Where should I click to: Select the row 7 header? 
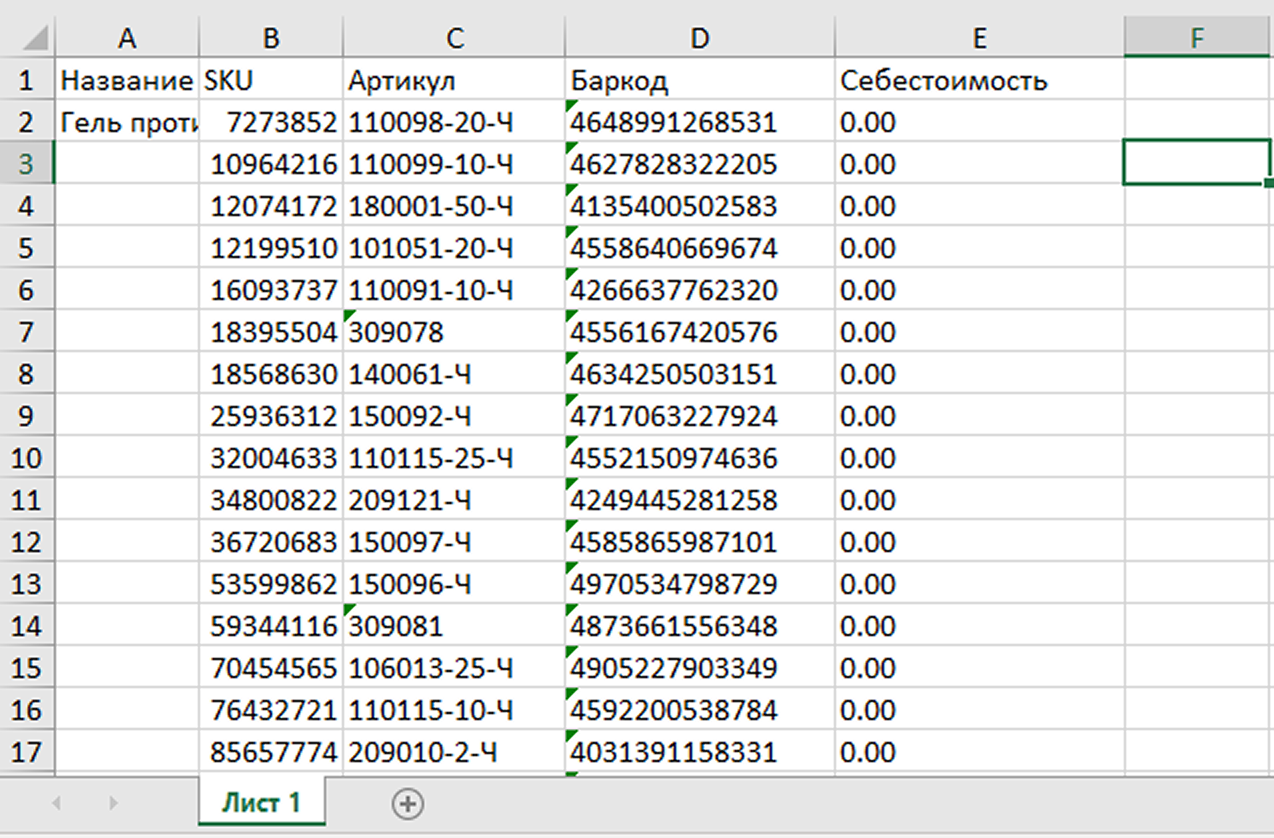[26, 331]
